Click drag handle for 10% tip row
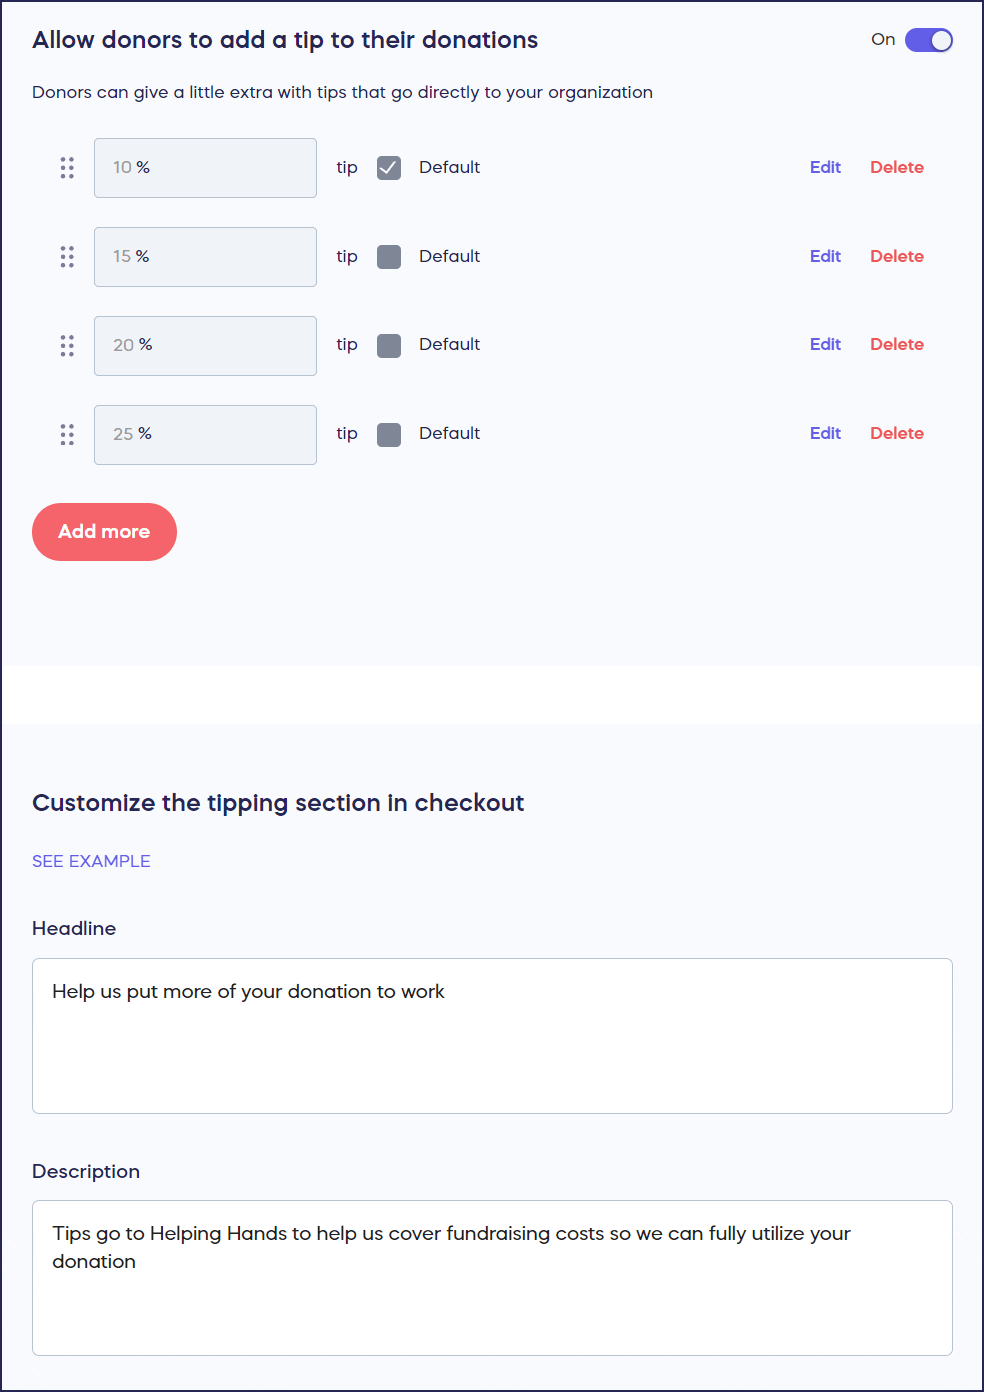 tap(67, 168)
